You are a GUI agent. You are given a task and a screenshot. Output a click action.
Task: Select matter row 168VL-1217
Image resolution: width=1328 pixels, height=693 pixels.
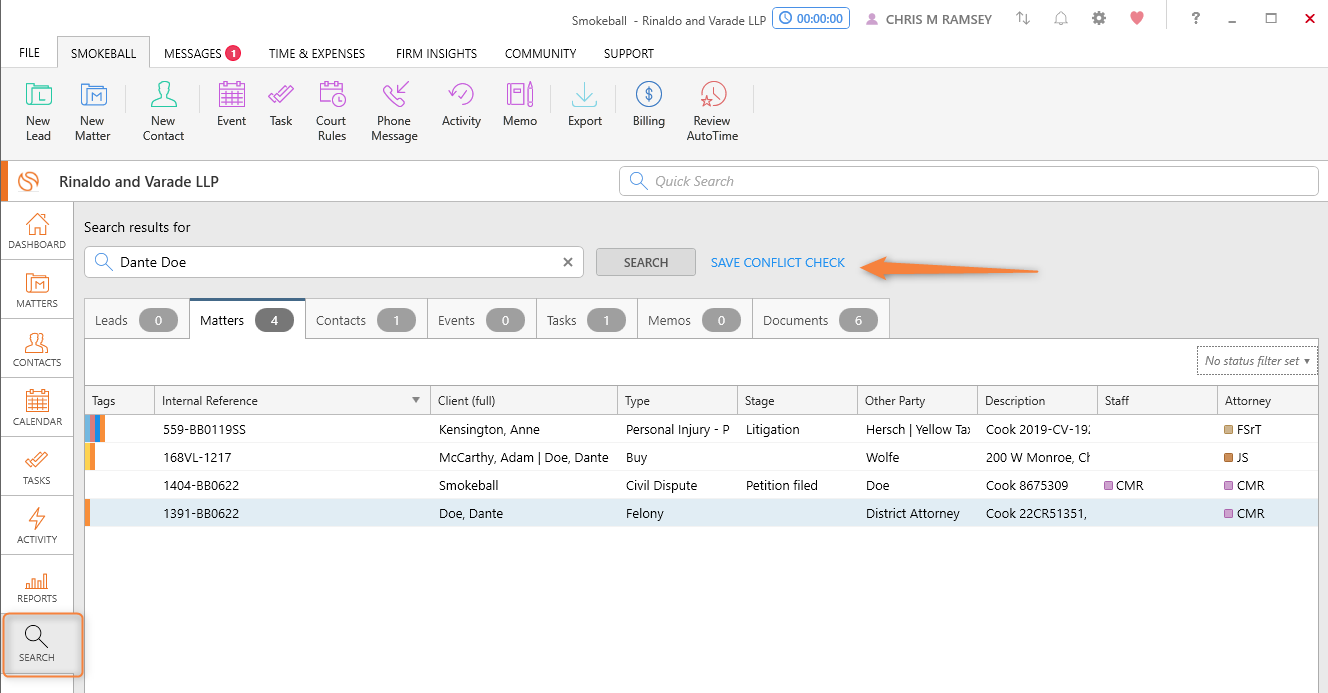point(701,457)
